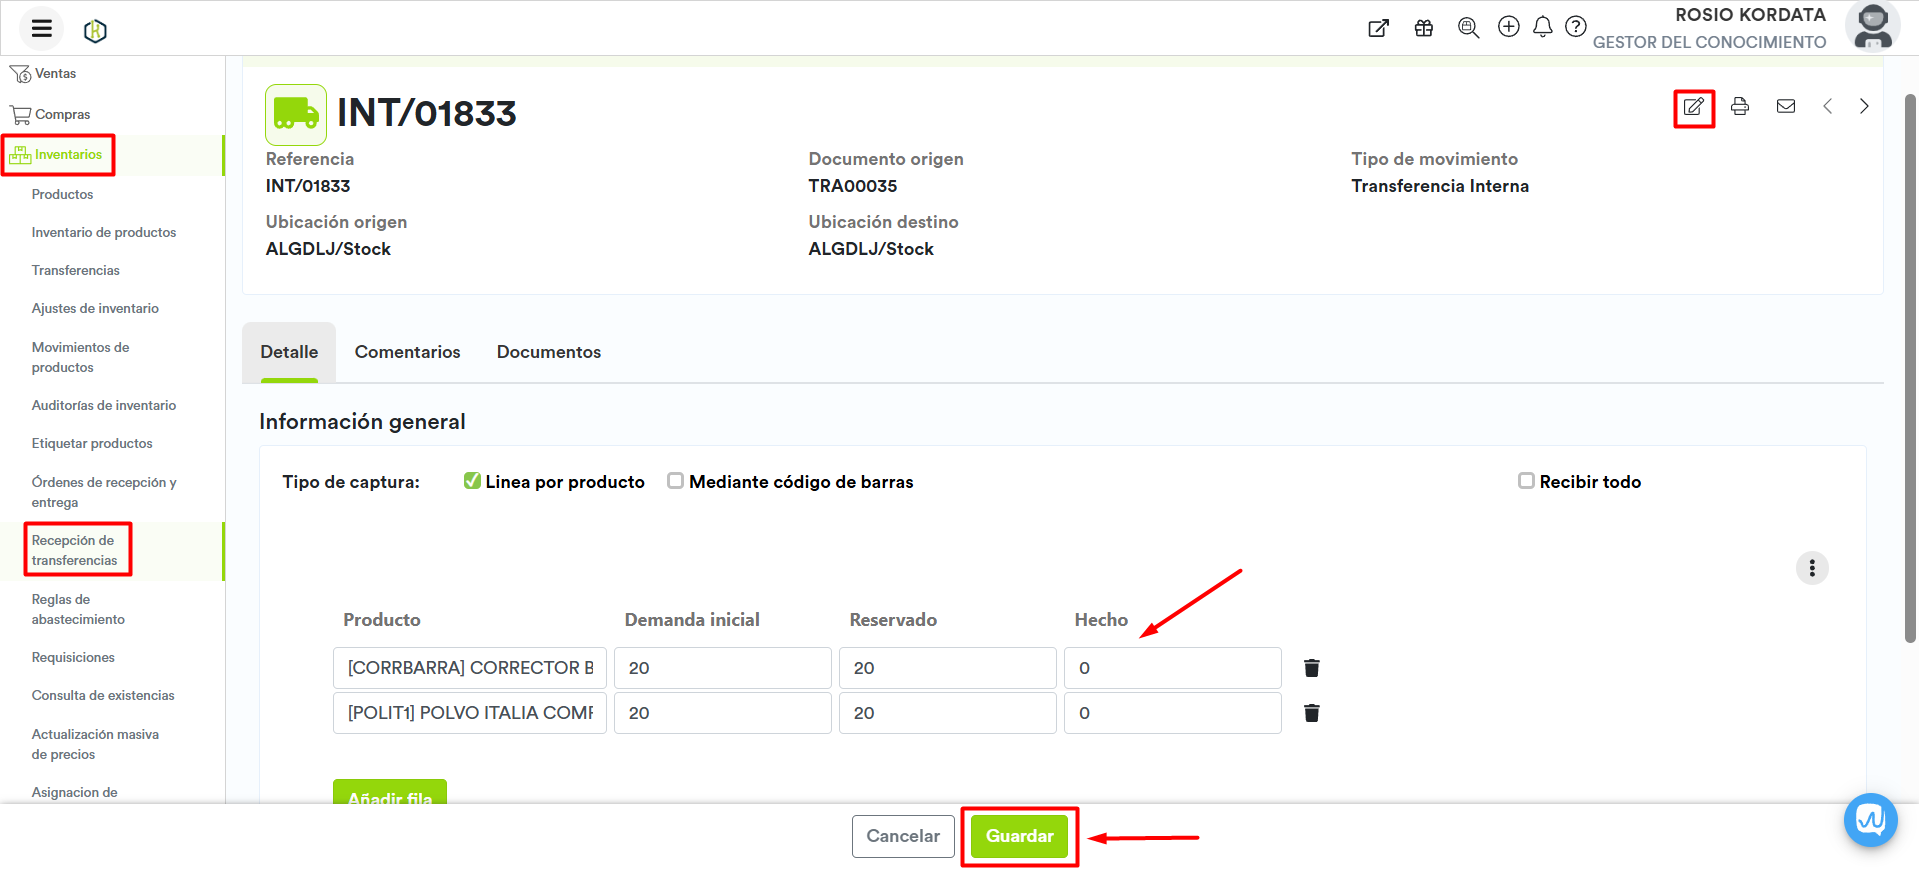1919x869 pixels.
Task: Check the Recibir todo option
Action: [x=1526, y=481]
